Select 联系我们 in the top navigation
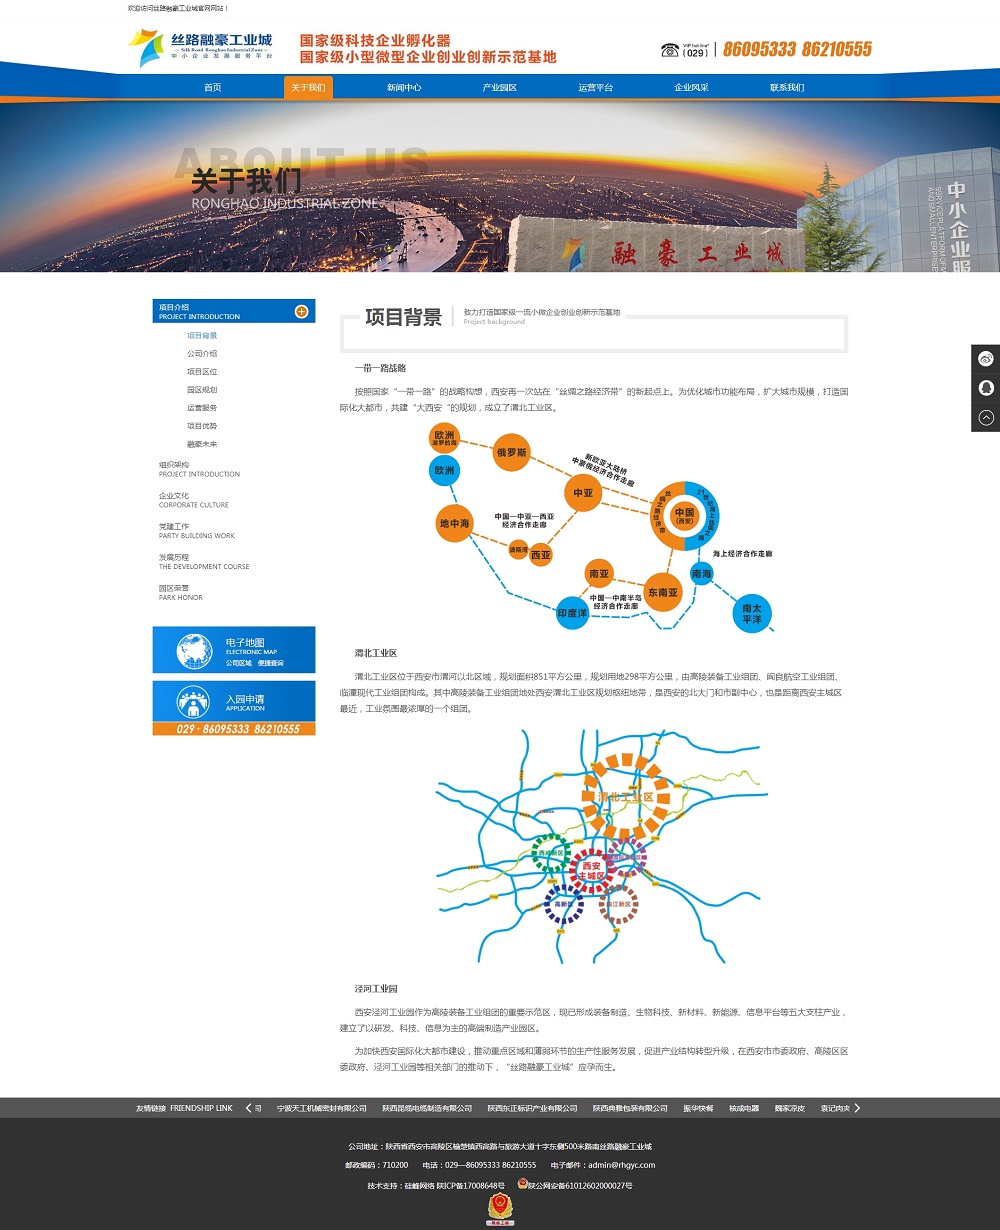This screenshot has height=1230, width=1000. coord(787,88)
